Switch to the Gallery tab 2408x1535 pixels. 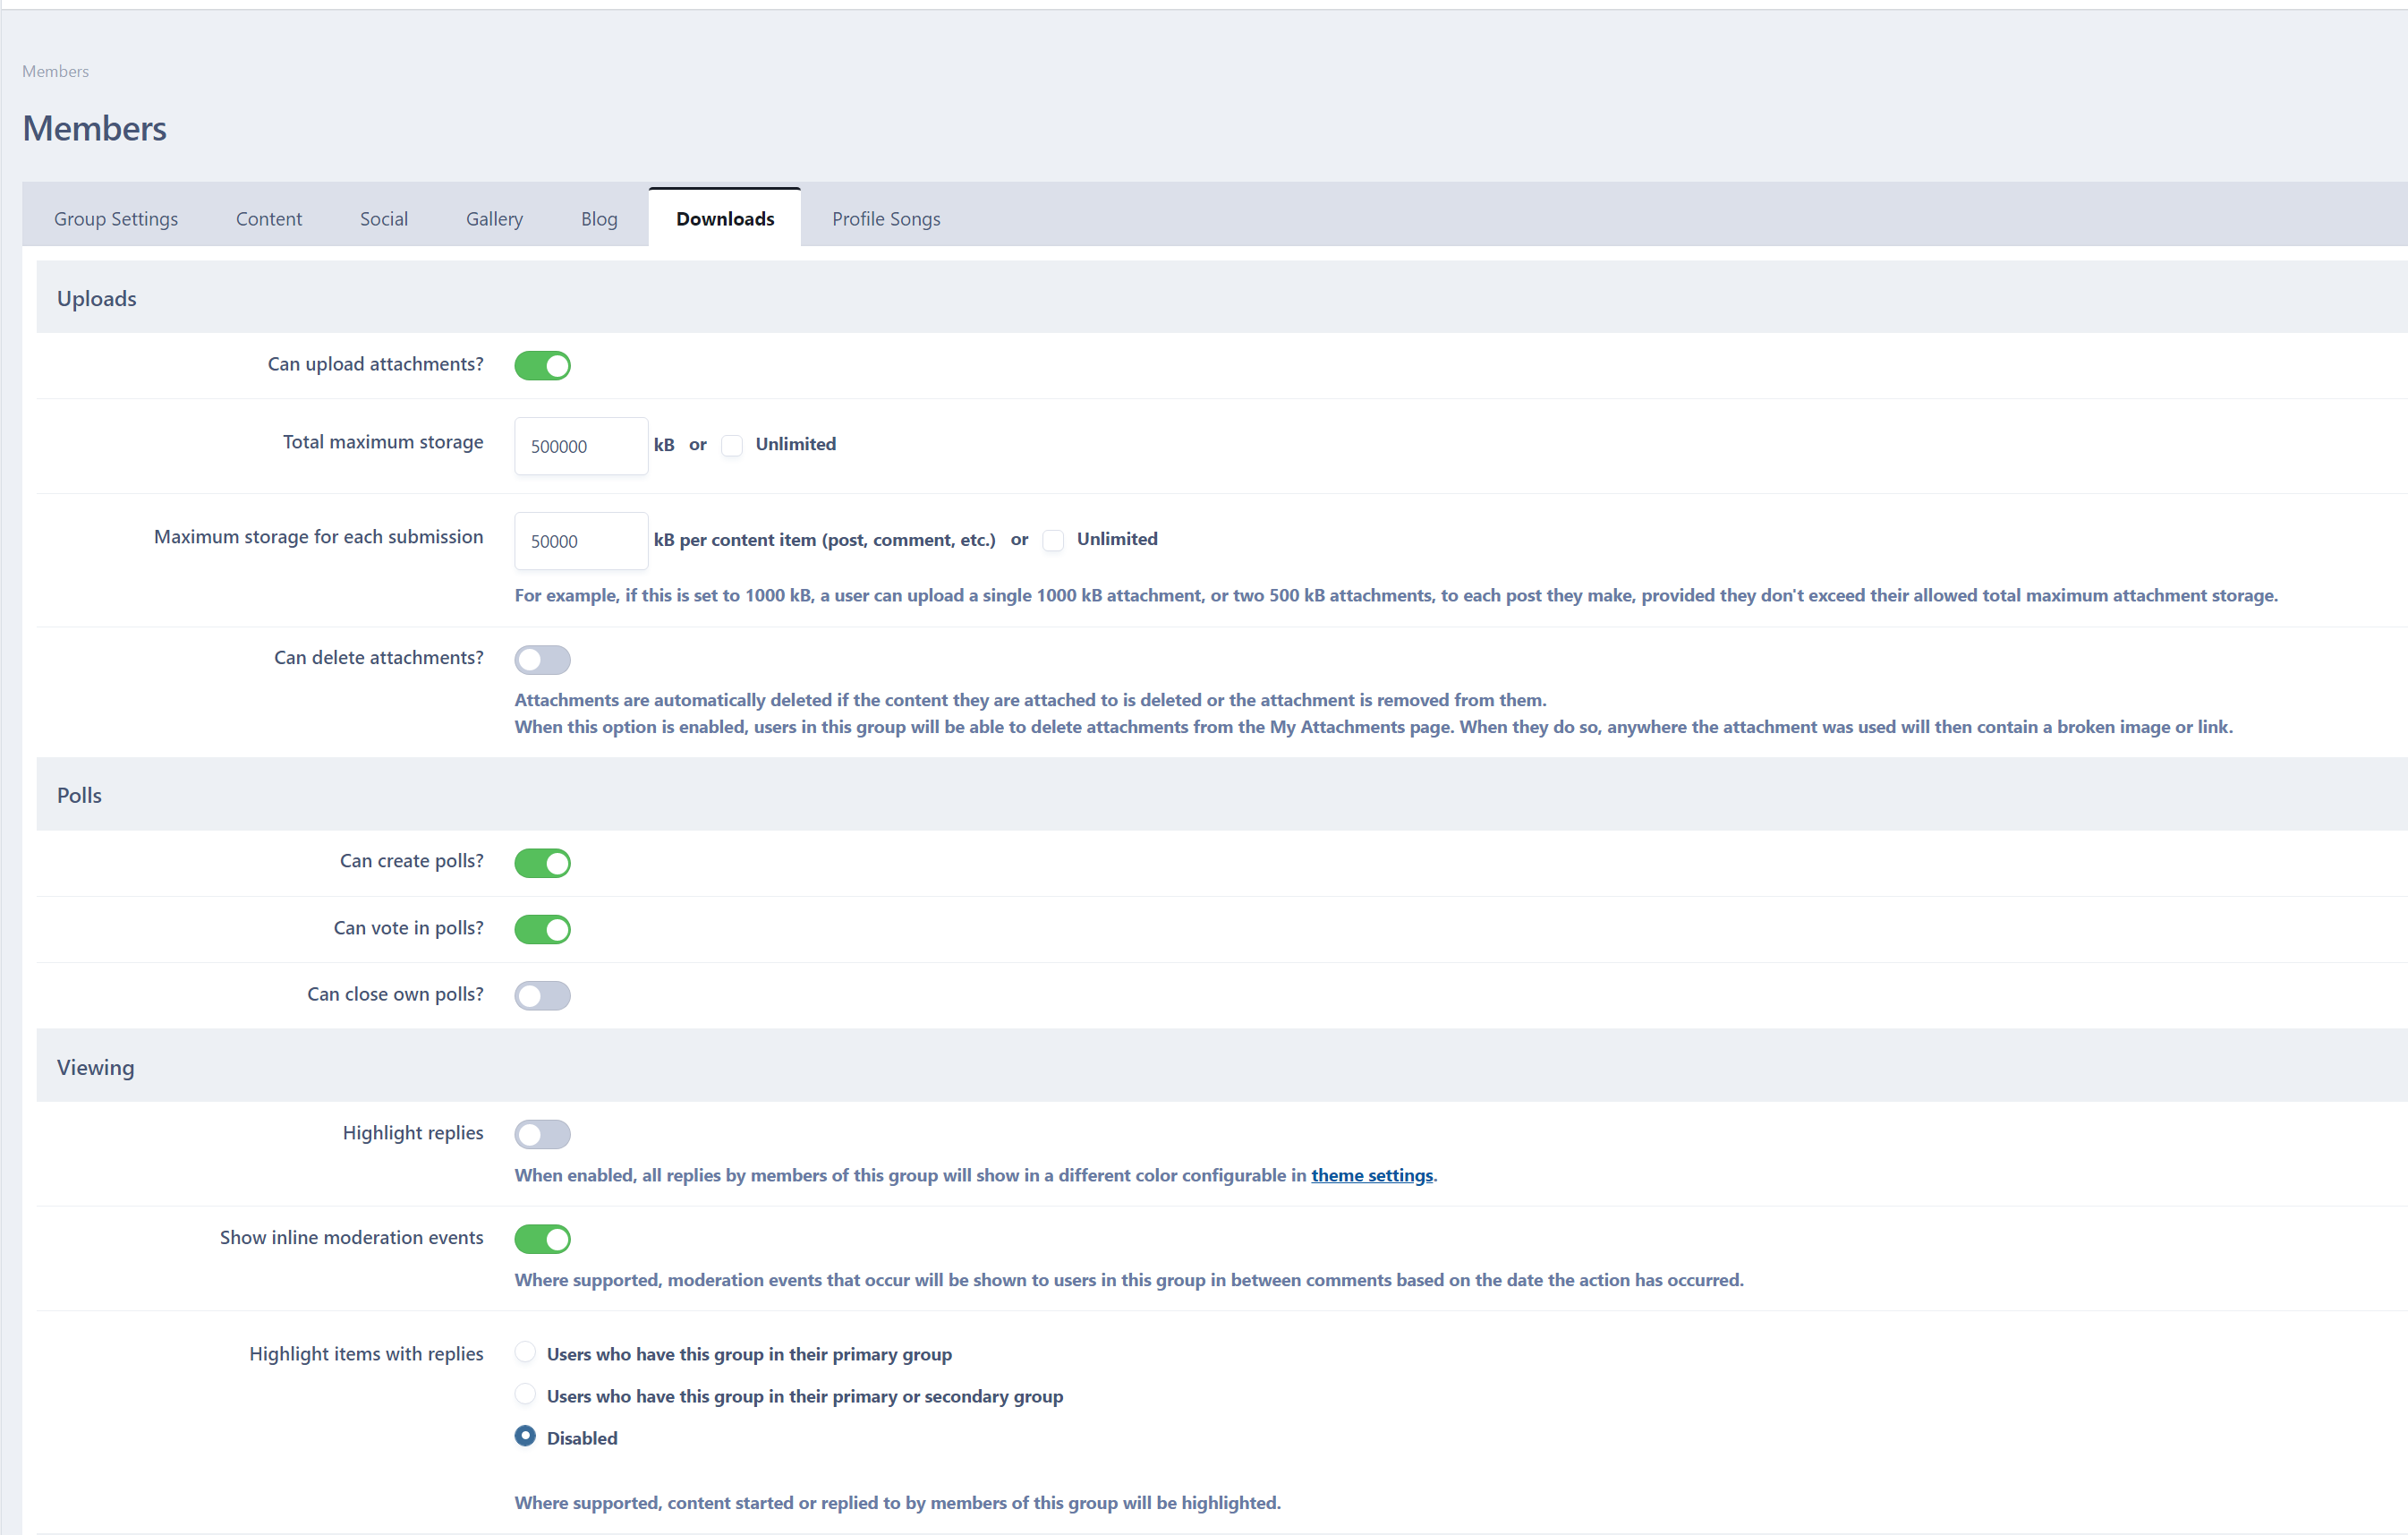(494, 219)
